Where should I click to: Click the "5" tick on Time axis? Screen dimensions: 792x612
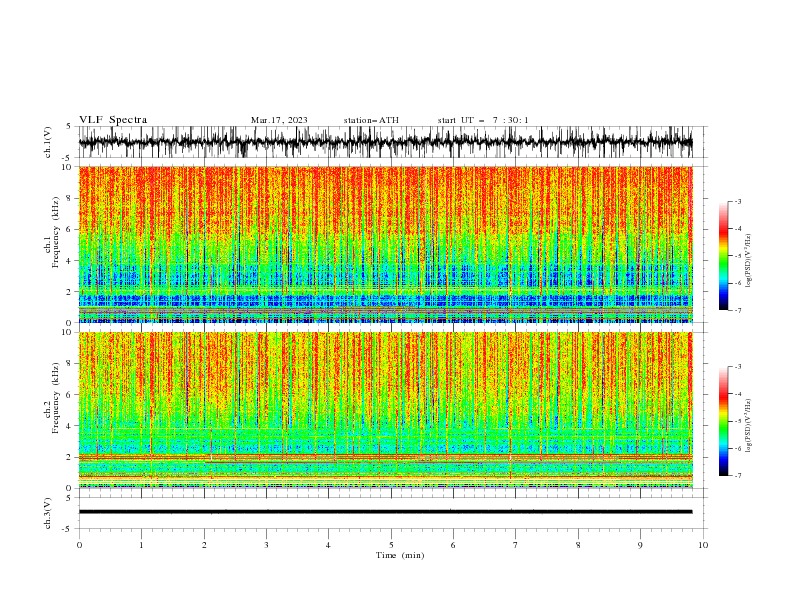(391, 545)
